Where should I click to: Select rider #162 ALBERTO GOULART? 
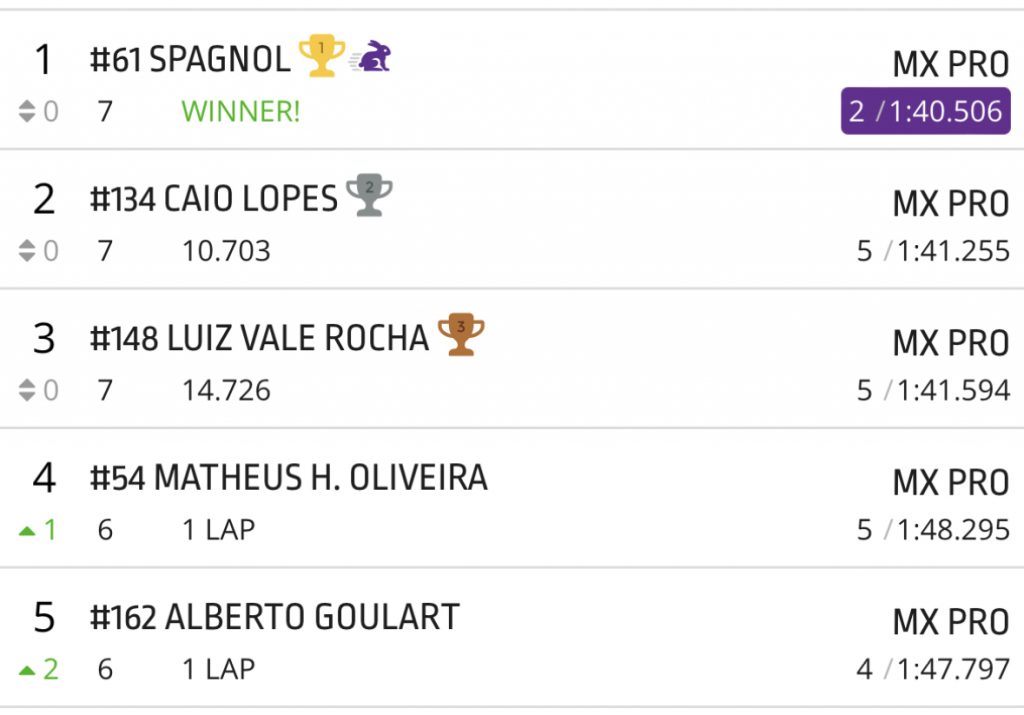click(274, 617)
